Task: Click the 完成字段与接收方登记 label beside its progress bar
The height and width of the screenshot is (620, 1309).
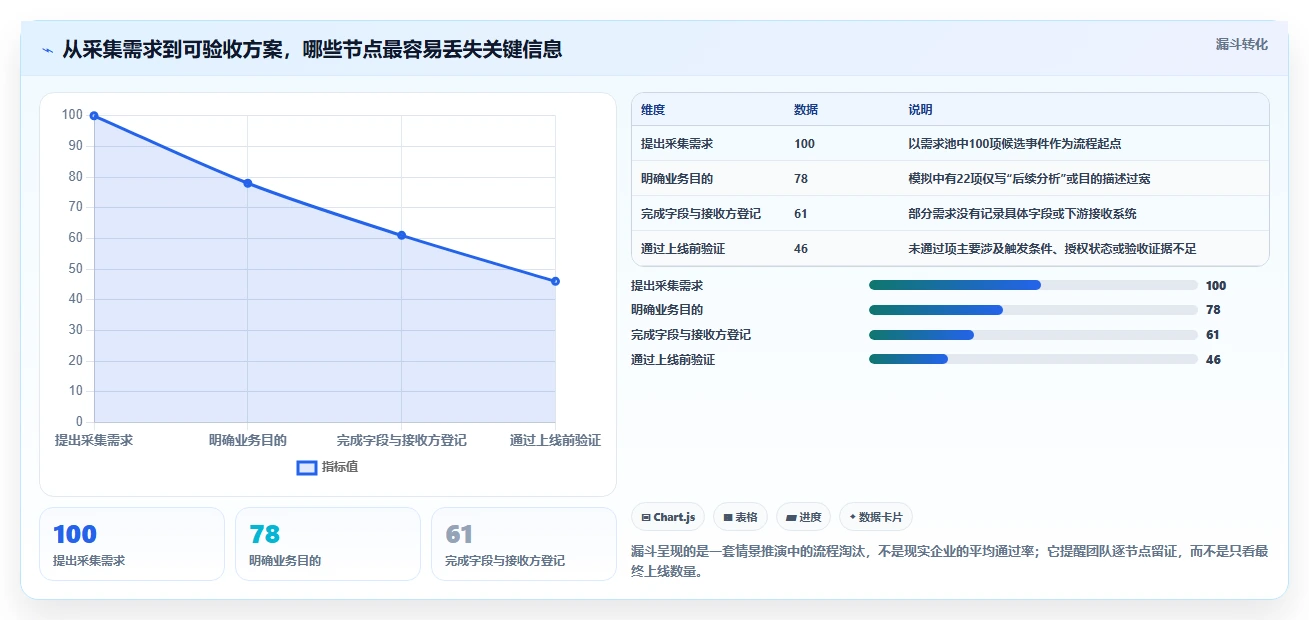Action: pyautogui.click(x=691, y=335)
